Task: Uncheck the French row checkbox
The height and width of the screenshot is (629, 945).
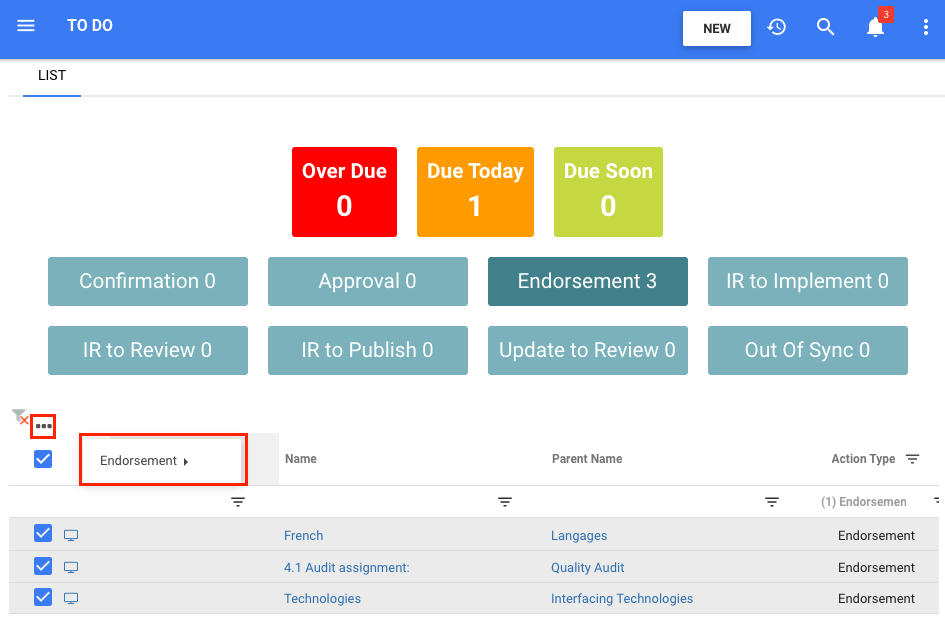Action: point(43,534)
